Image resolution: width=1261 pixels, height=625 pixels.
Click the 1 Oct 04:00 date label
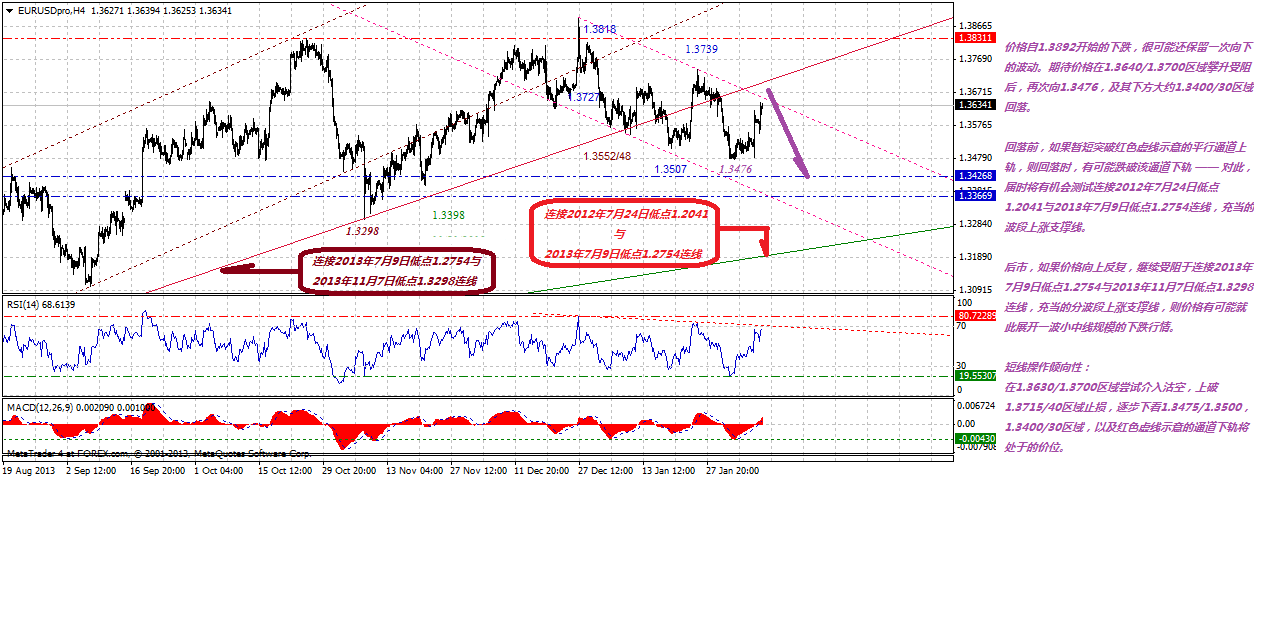pyautogui.click(x=219, y=469)
